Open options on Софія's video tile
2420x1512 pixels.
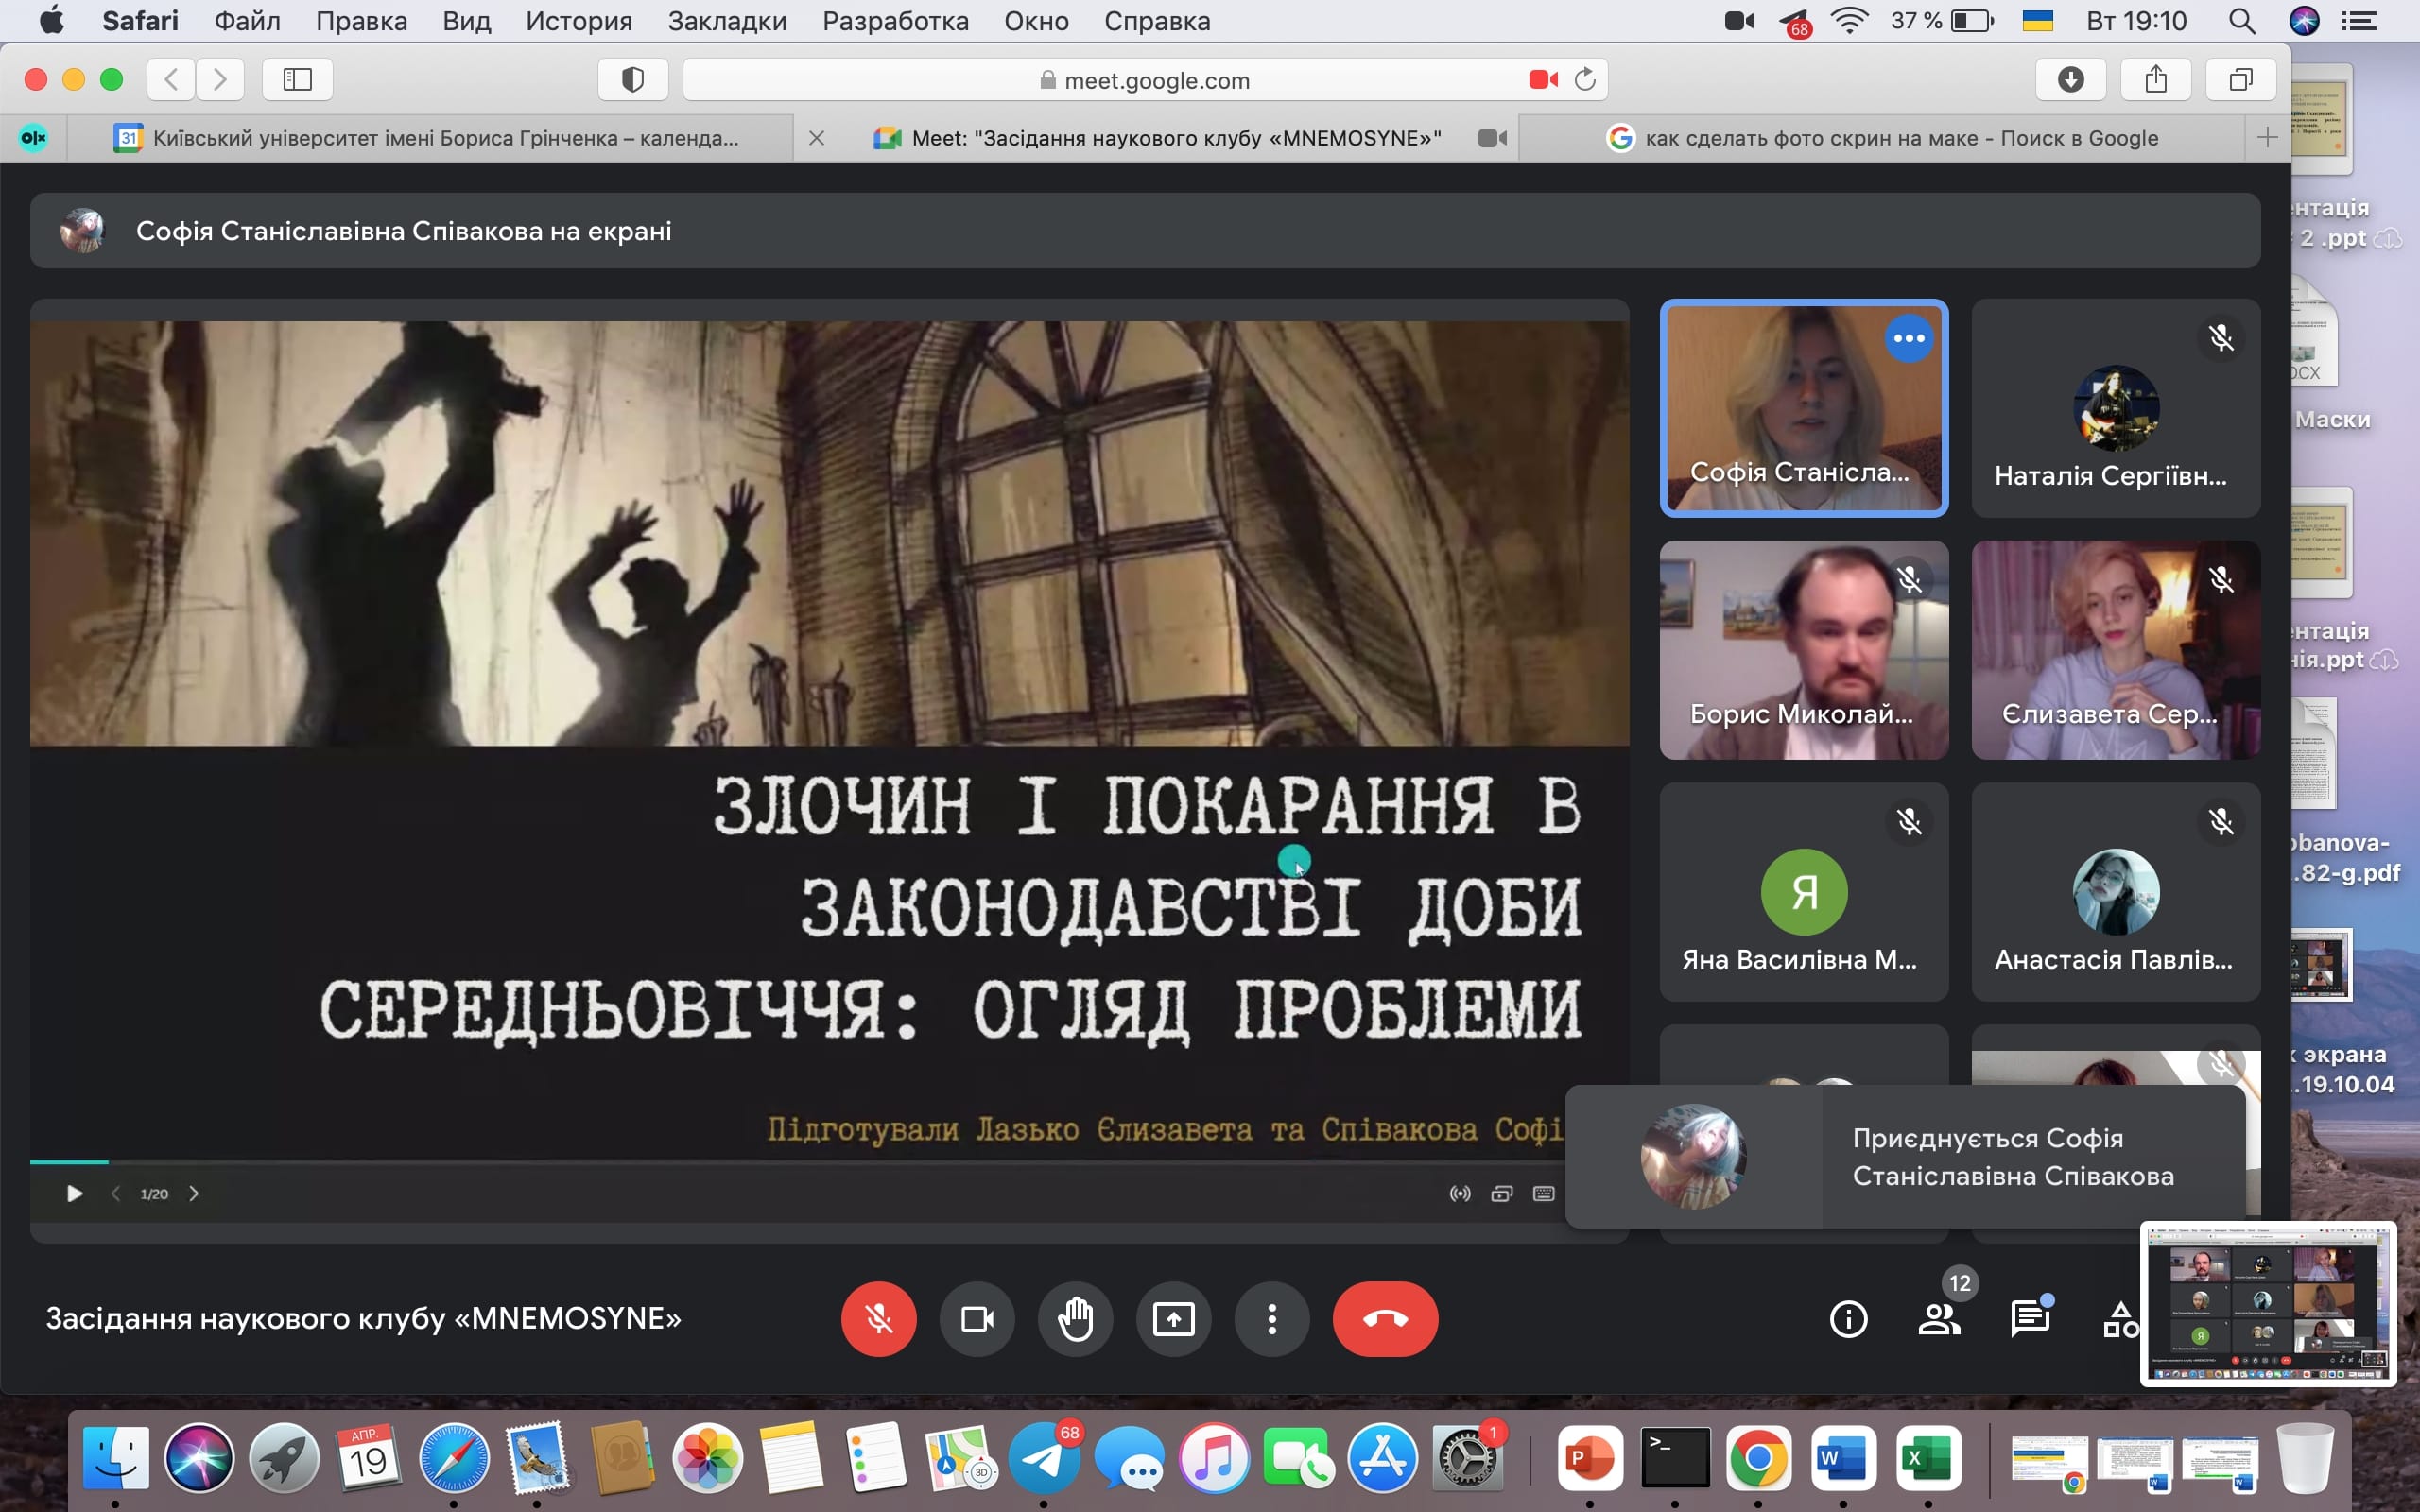tap(1908, 338)
